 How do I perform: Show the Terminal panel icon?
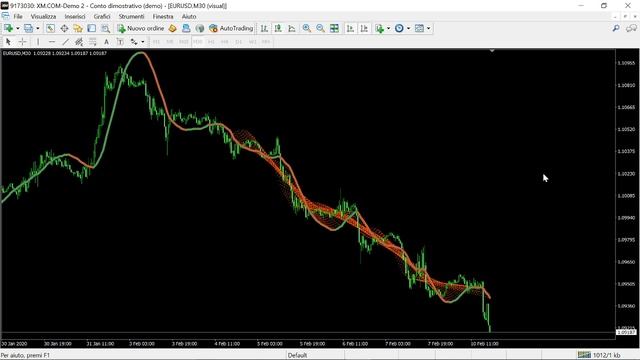[92, 28]
